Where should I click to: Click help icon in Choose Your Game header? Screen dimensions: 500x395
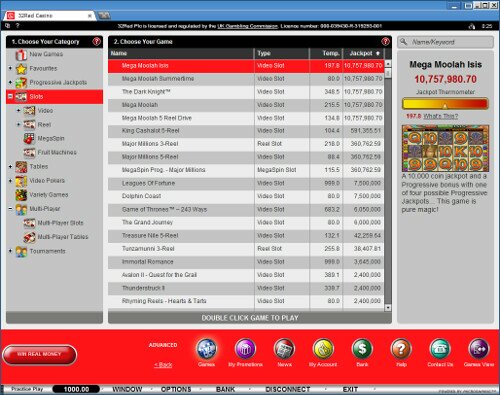click(385, 41)
